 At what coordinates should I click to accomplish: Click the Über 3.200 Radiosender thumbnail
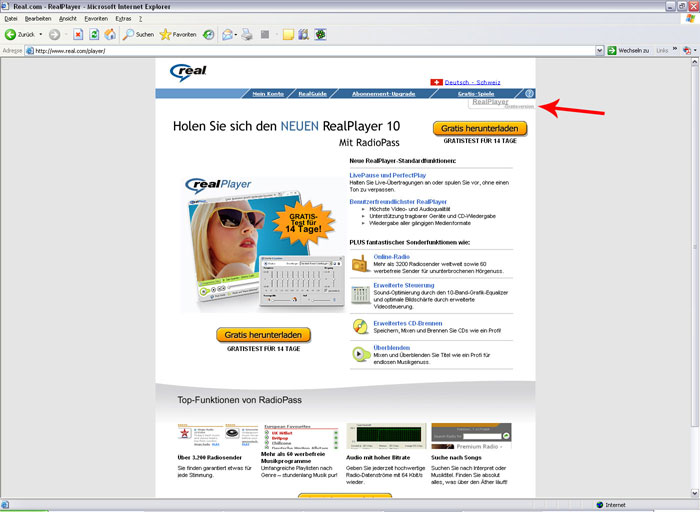coord(217,435)
